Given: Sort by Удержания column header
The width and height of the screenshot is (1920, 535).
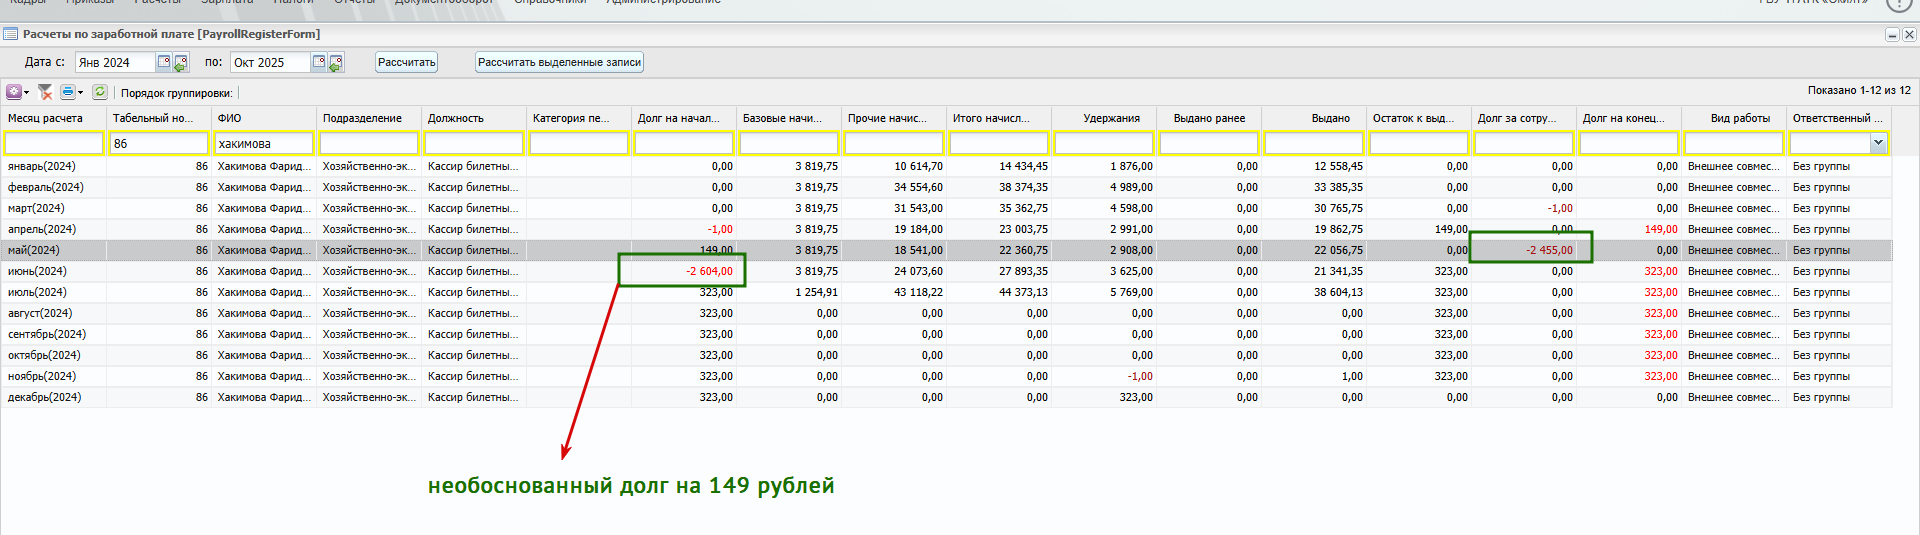Looking at the screenshot, I should (x=1104, y=118).
